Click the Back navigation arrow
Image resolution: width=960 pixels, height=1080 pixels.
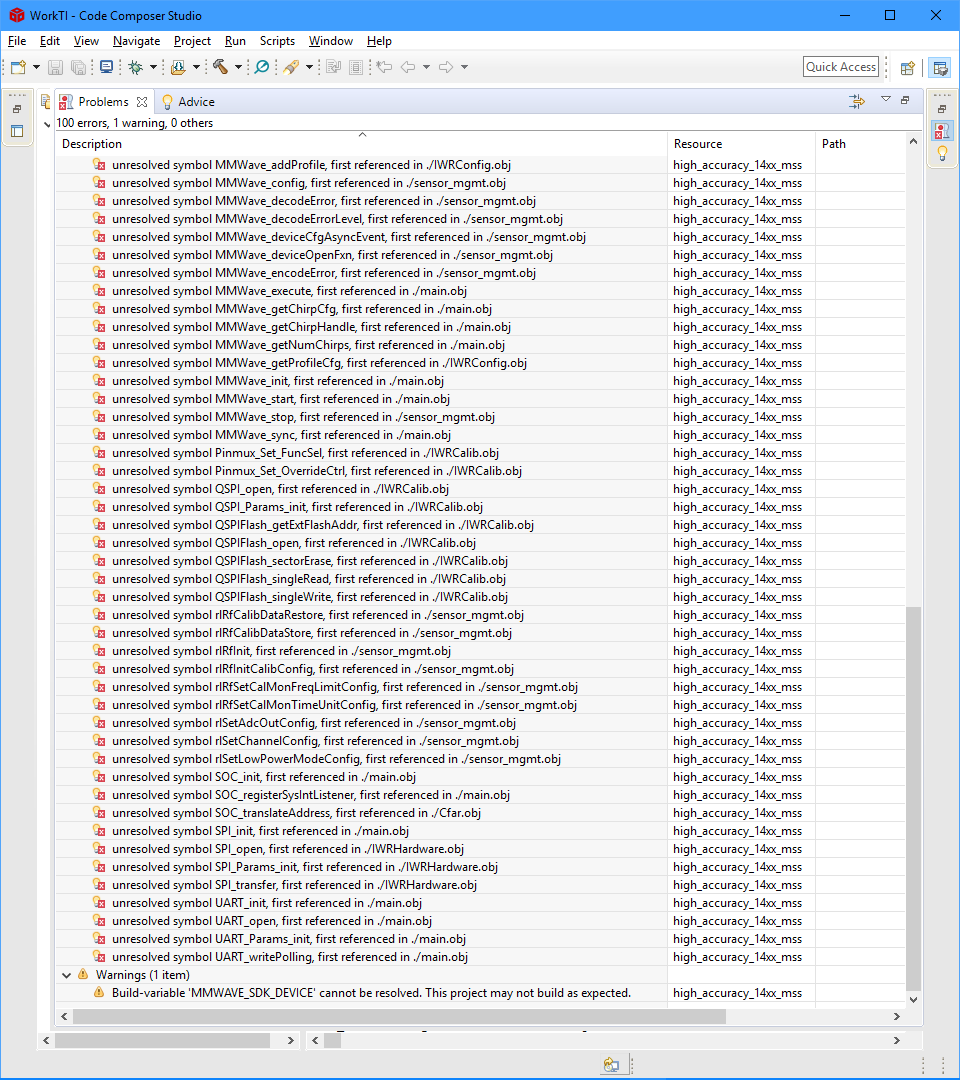[408, 67]
